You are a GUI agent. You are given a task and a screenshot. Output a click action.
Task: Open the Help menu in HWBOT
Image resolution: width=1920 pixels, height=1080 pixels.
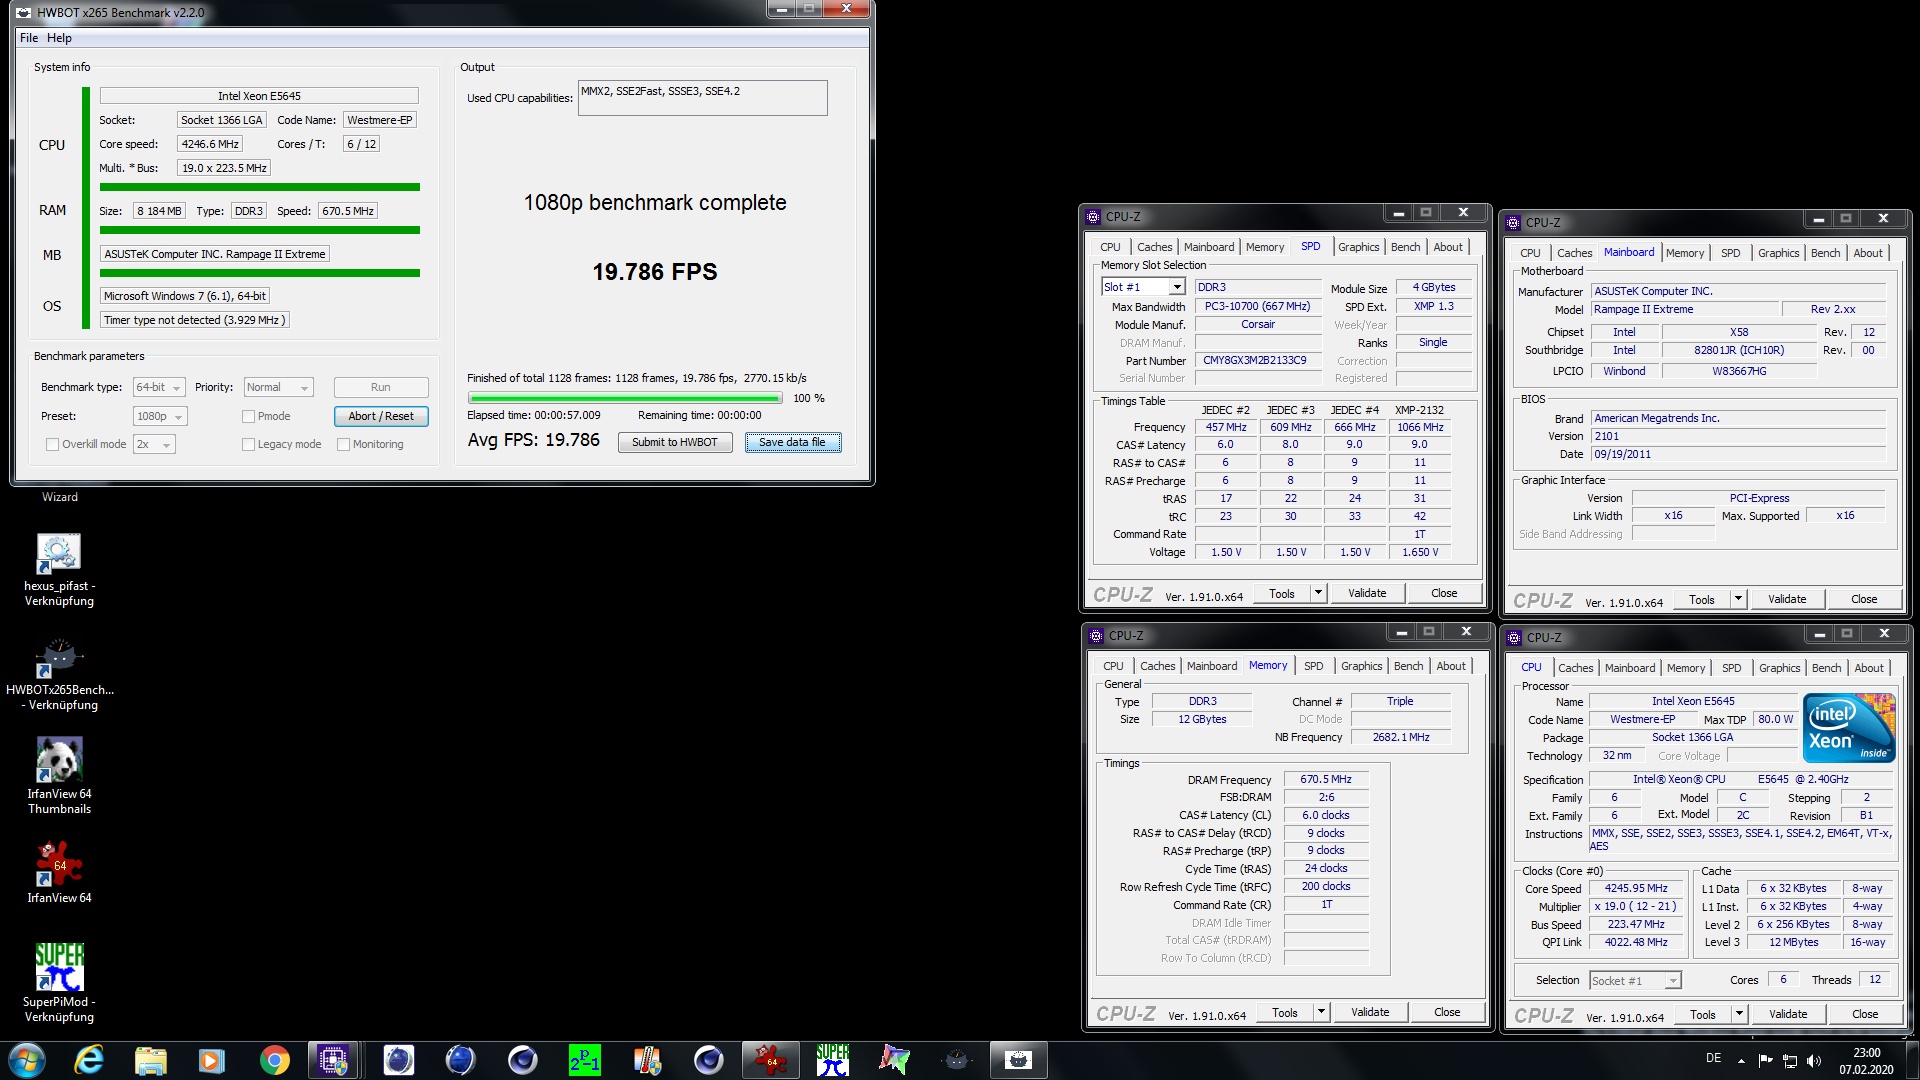click(59, 38)
